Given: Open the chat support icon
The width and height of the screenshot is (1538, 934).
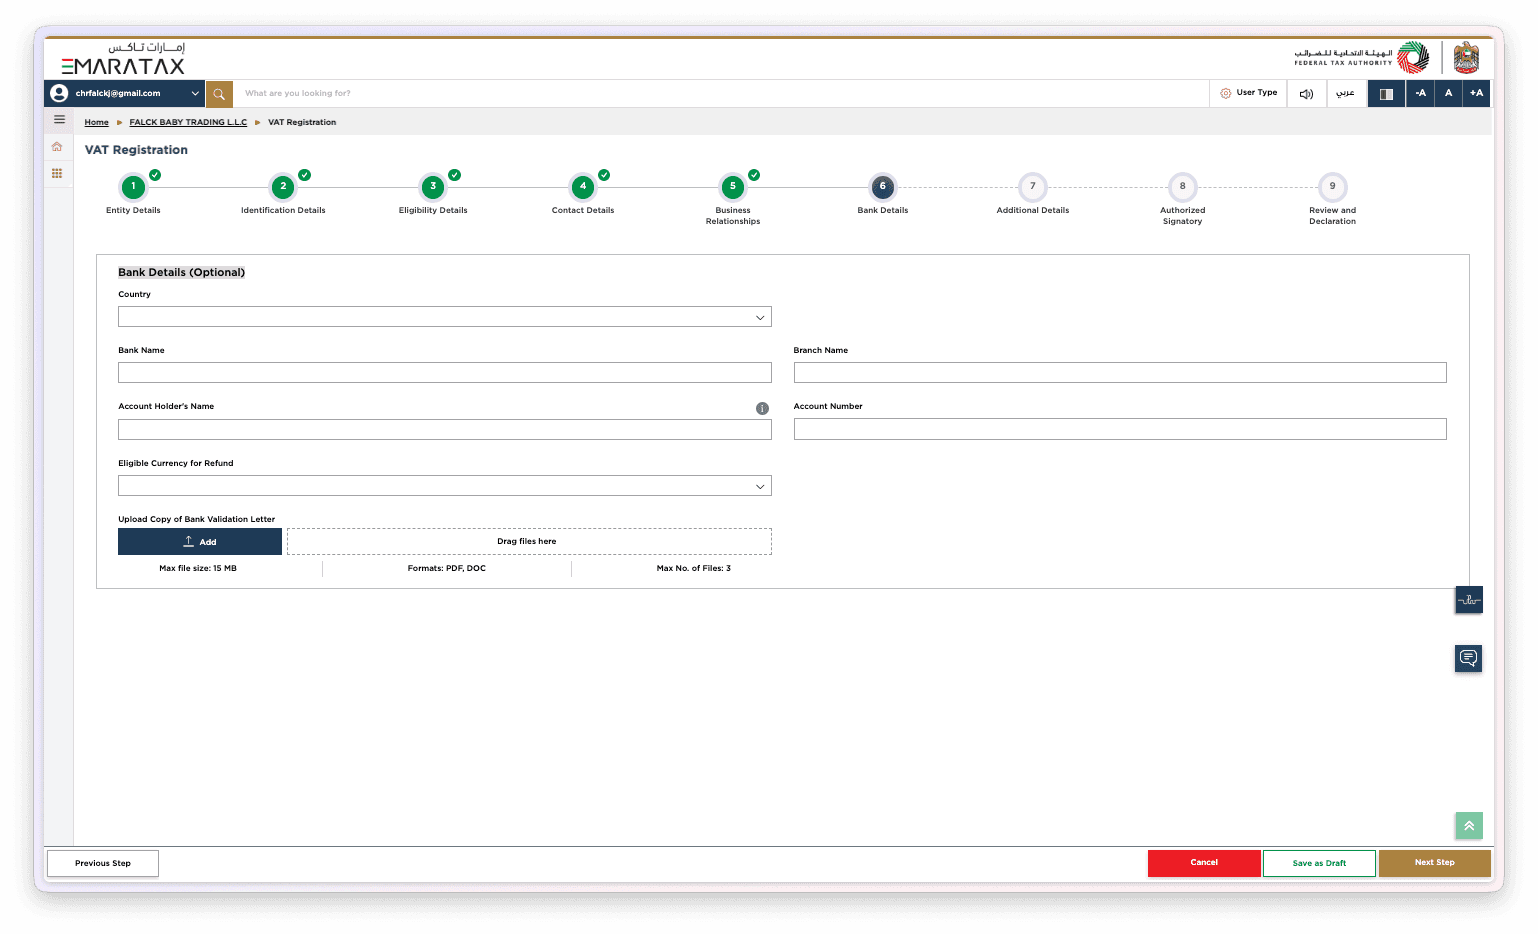Looking at the screenshot, I should pos(1468,658).
